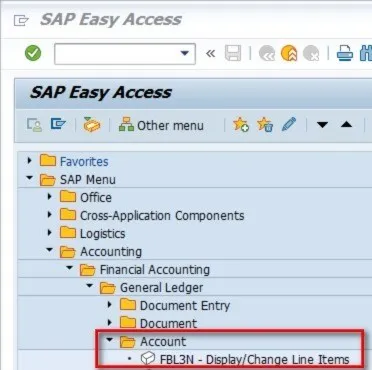Click the Find binoculars icon

coord(366,53)
